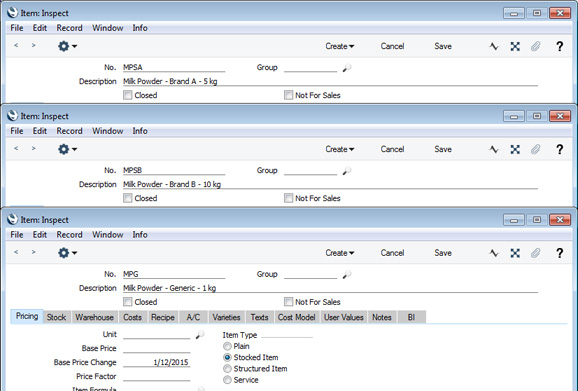Open help question mark in MPSB window
578x391 pixels.
(560, 149)
